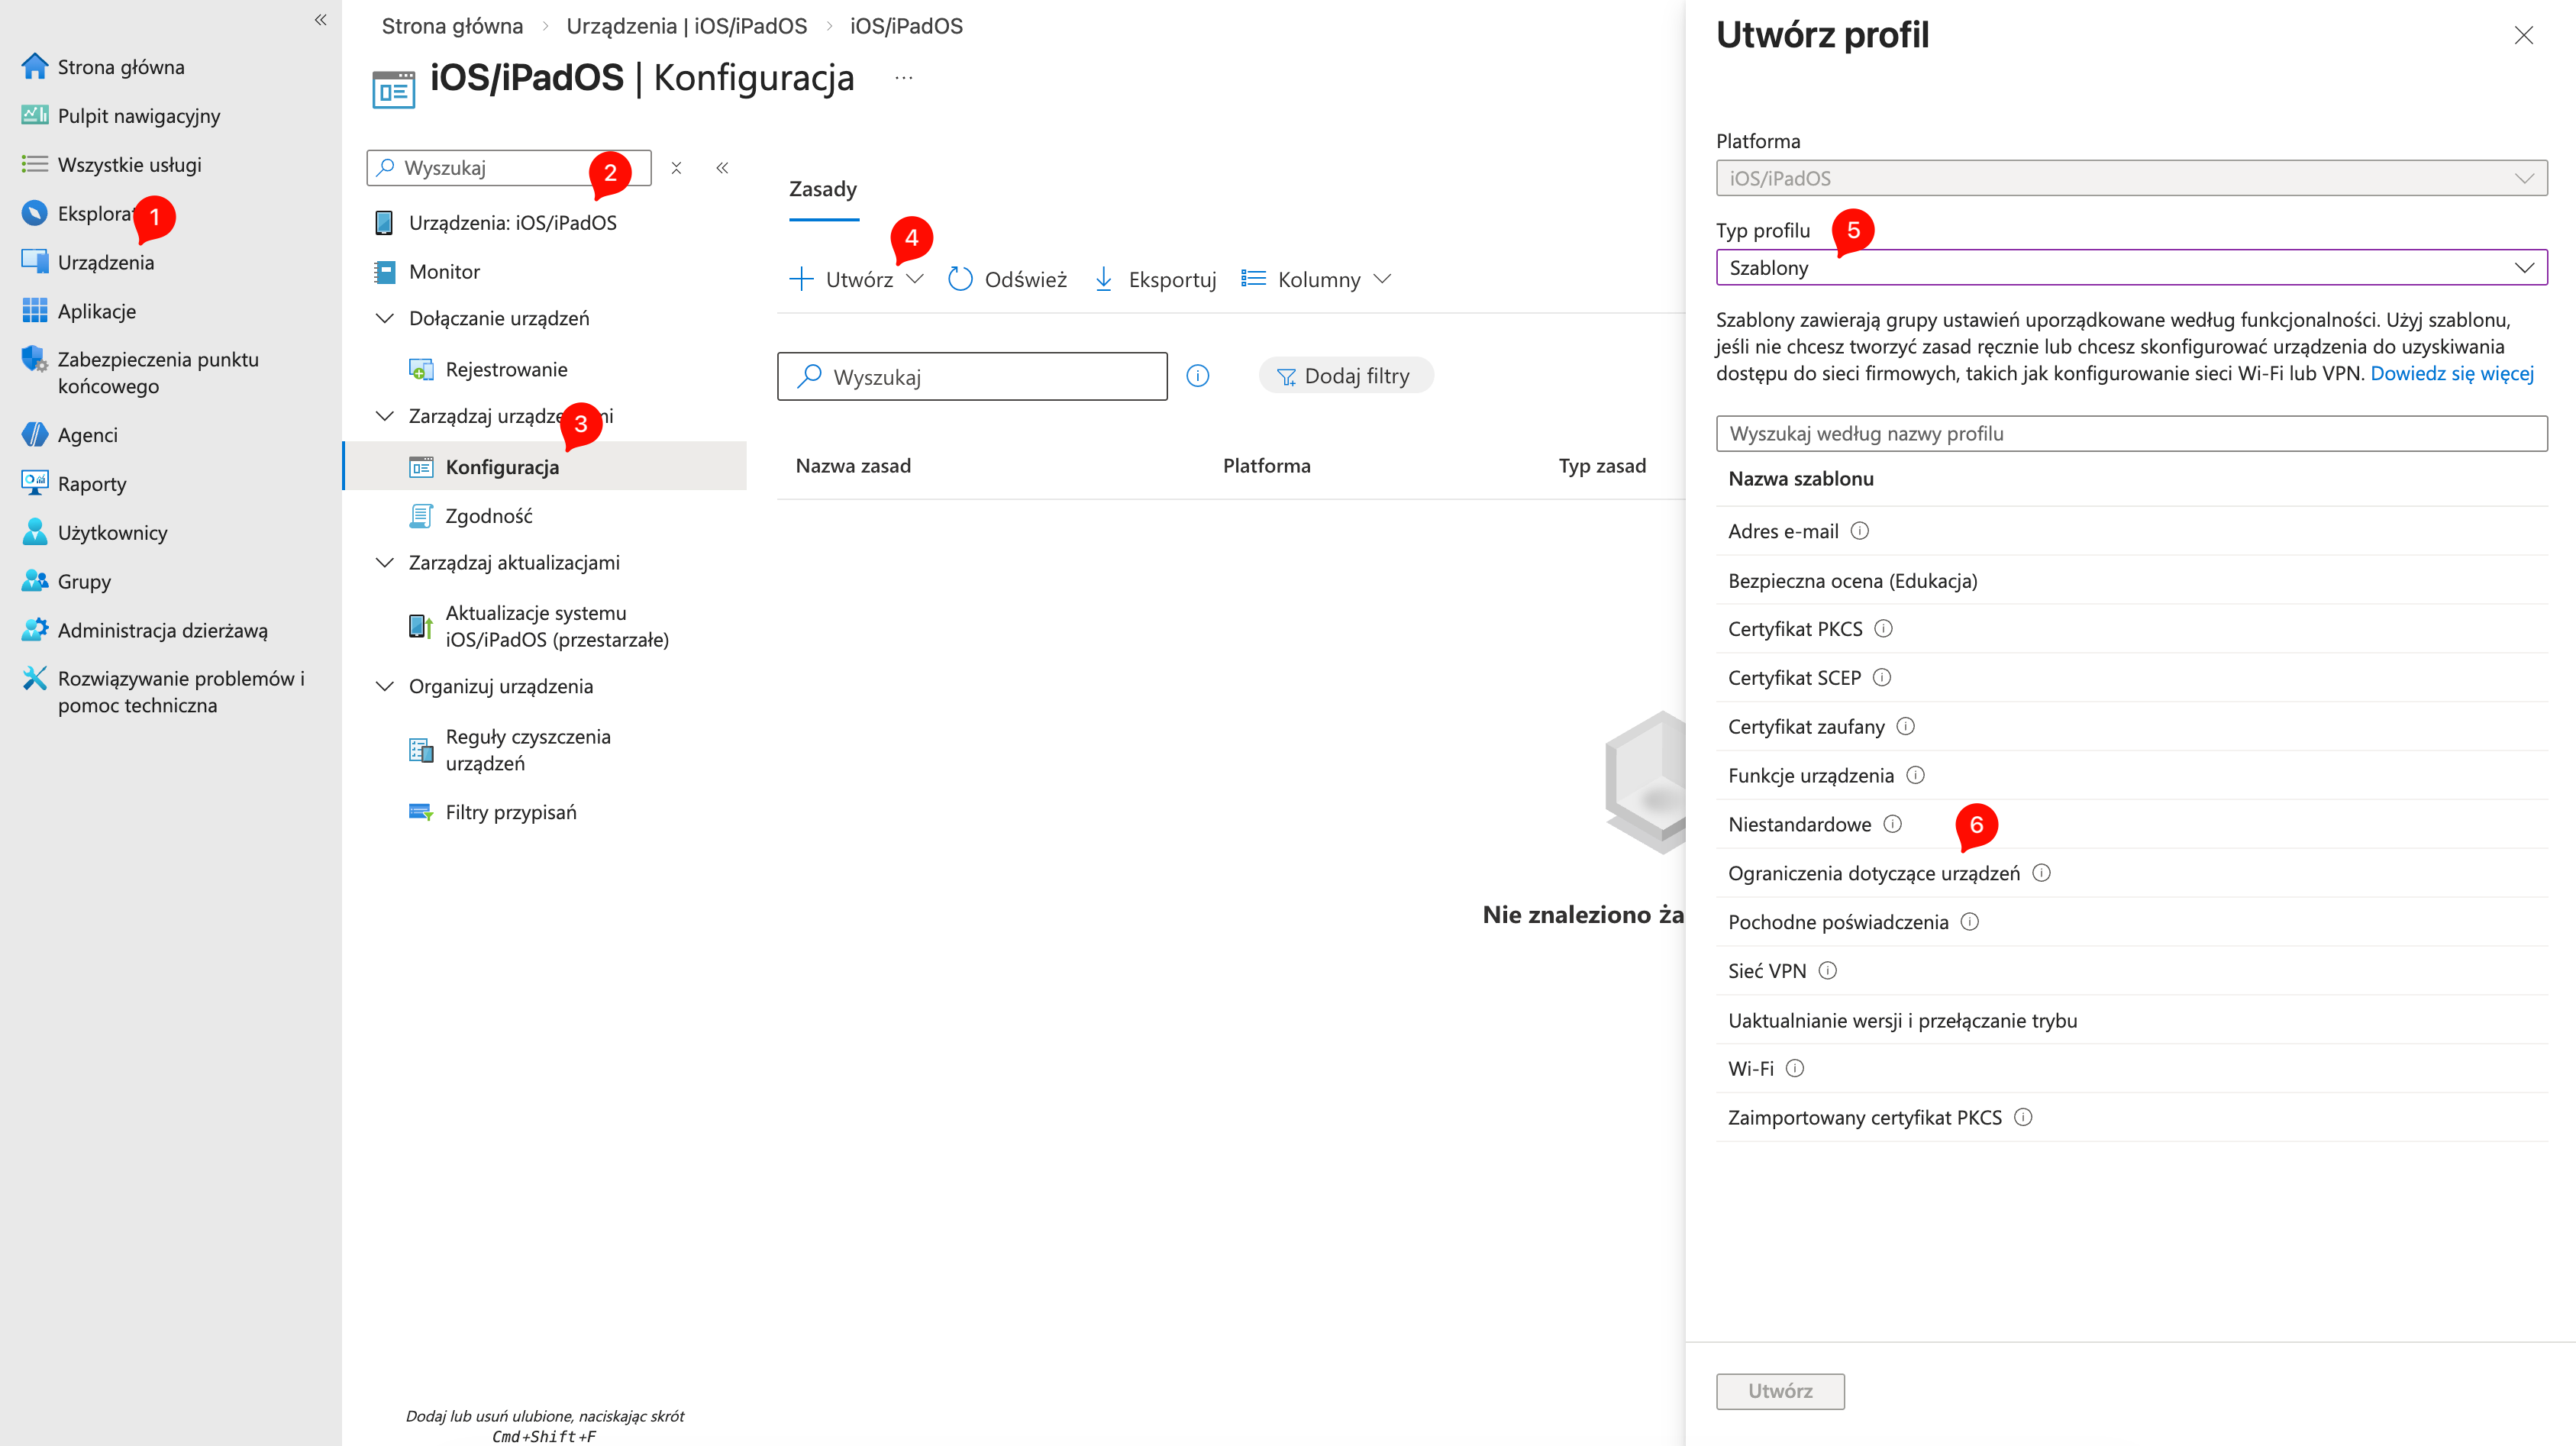Open Urządzenia in the sidebar
Screen dimensions: 2576x1446
click(x=105, y=262)
